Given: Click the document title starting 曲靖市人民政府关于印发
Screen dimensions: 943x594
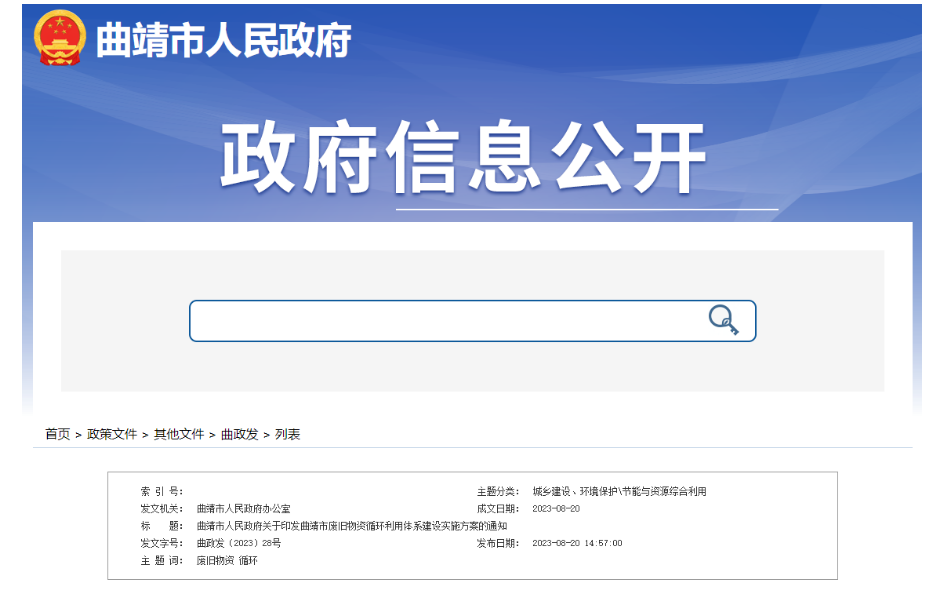Looking at the screenshot, I should [352, 526].
